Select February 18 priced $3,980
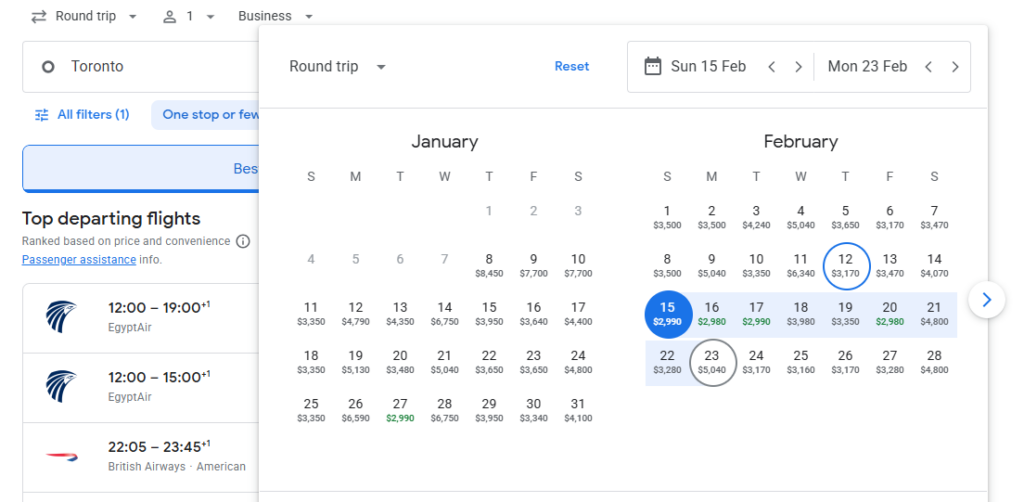Viewport: 1024px width, 502px height. 801,313
